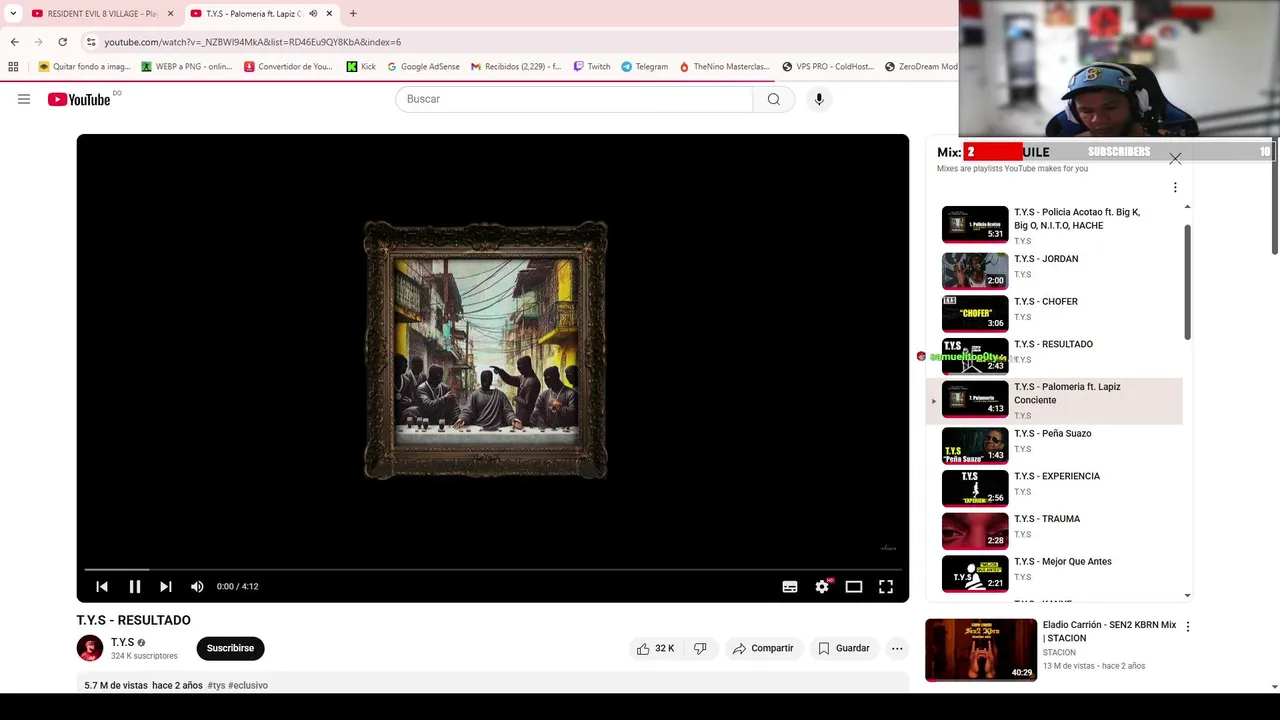Dislike the video with thumbs down
This screenshot has width=1280, height=720.
point(700,648)
